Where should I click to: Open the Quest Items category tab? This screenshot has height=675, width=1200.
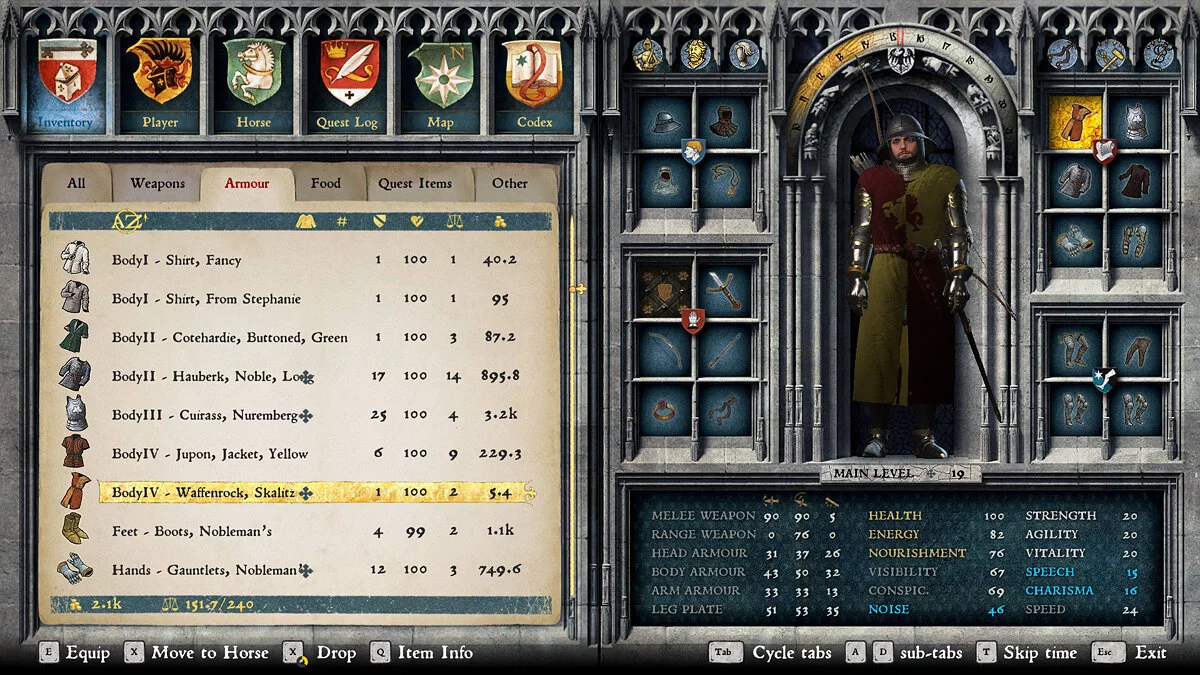(x=415, y=184)
